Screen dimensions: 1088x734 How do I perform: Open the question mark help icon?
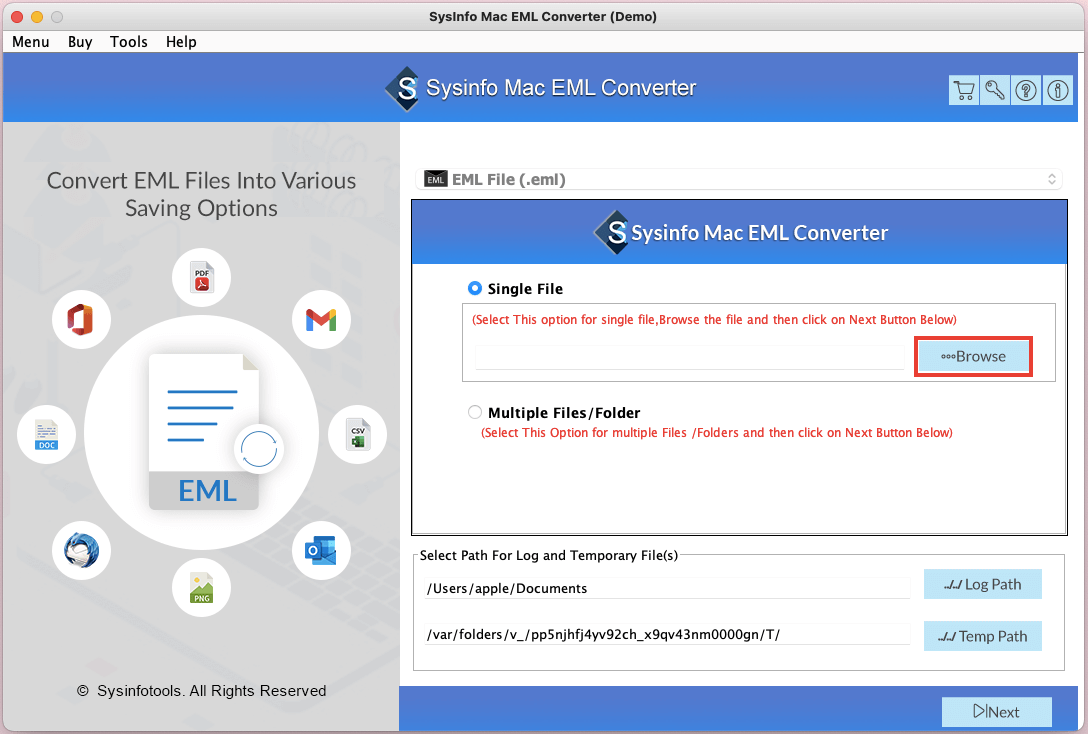tap(1026, 90)
